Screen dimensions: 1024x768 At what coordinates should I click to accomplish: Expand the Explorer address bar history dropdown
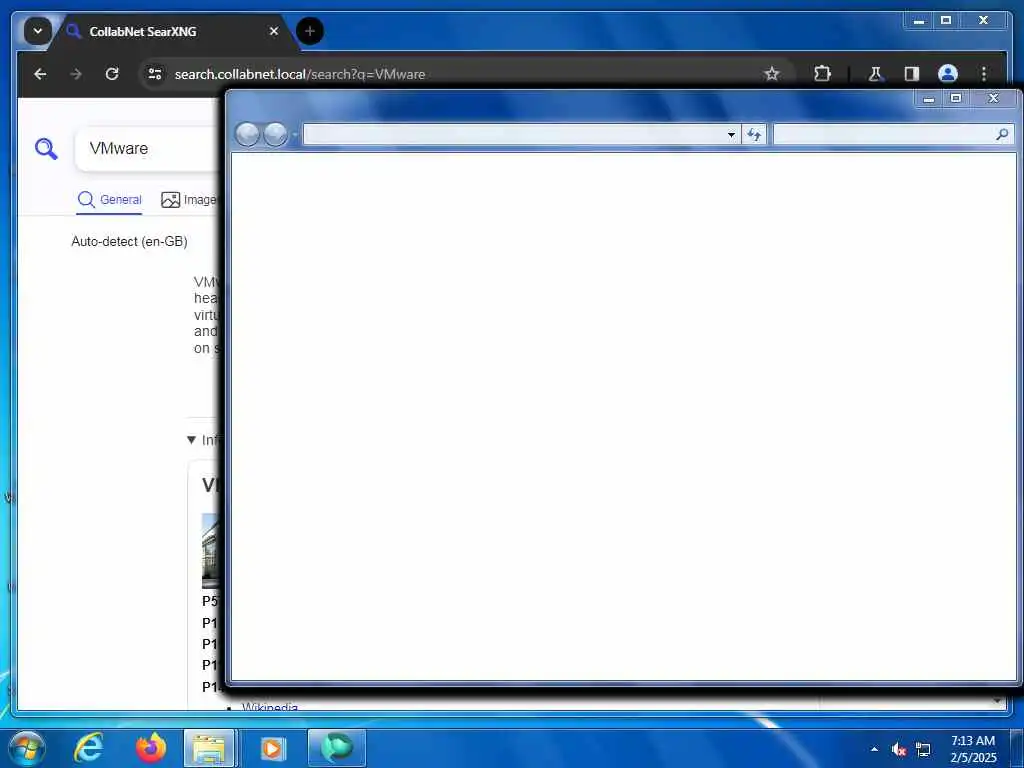tap(731, 135)
